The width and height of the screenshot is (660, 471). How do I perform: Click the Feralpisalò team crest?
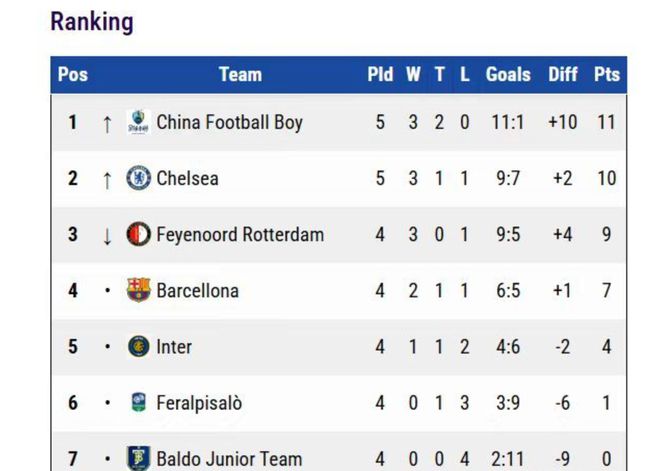(138, 403)
